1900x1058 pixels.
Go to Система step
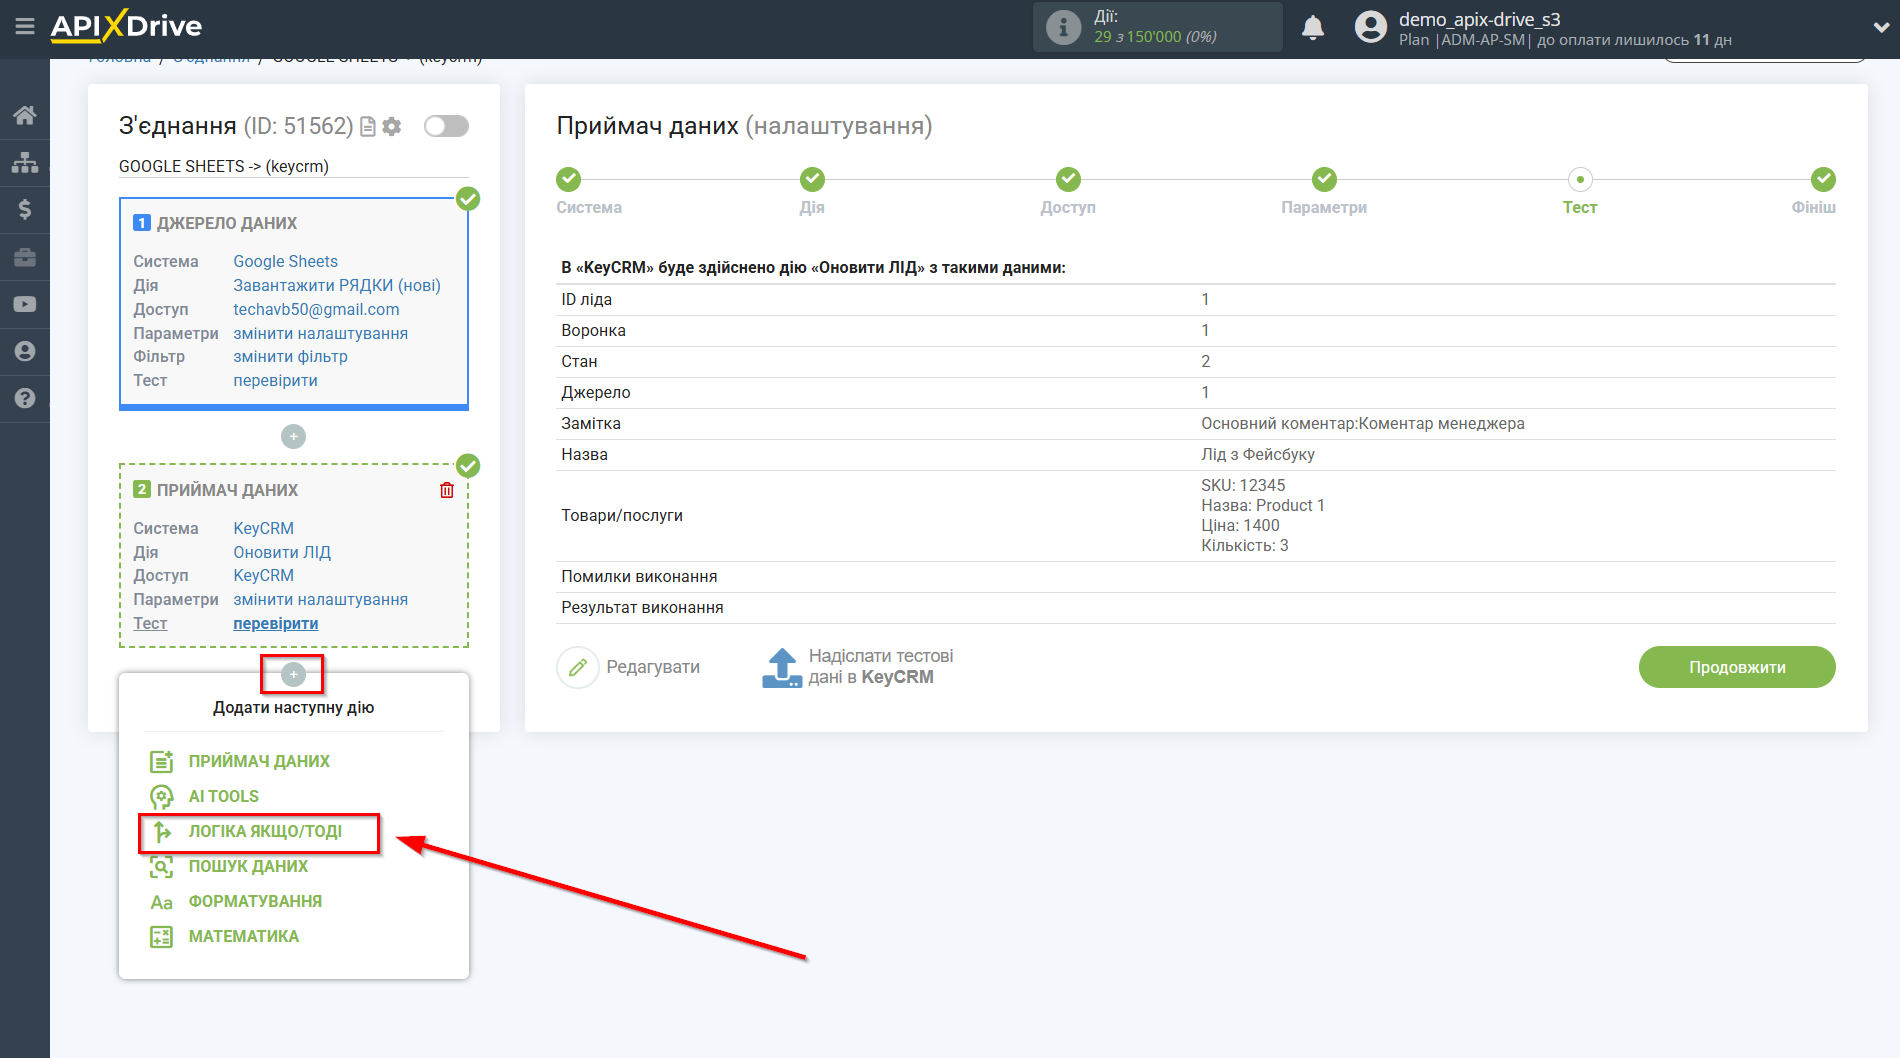(569, 179)
